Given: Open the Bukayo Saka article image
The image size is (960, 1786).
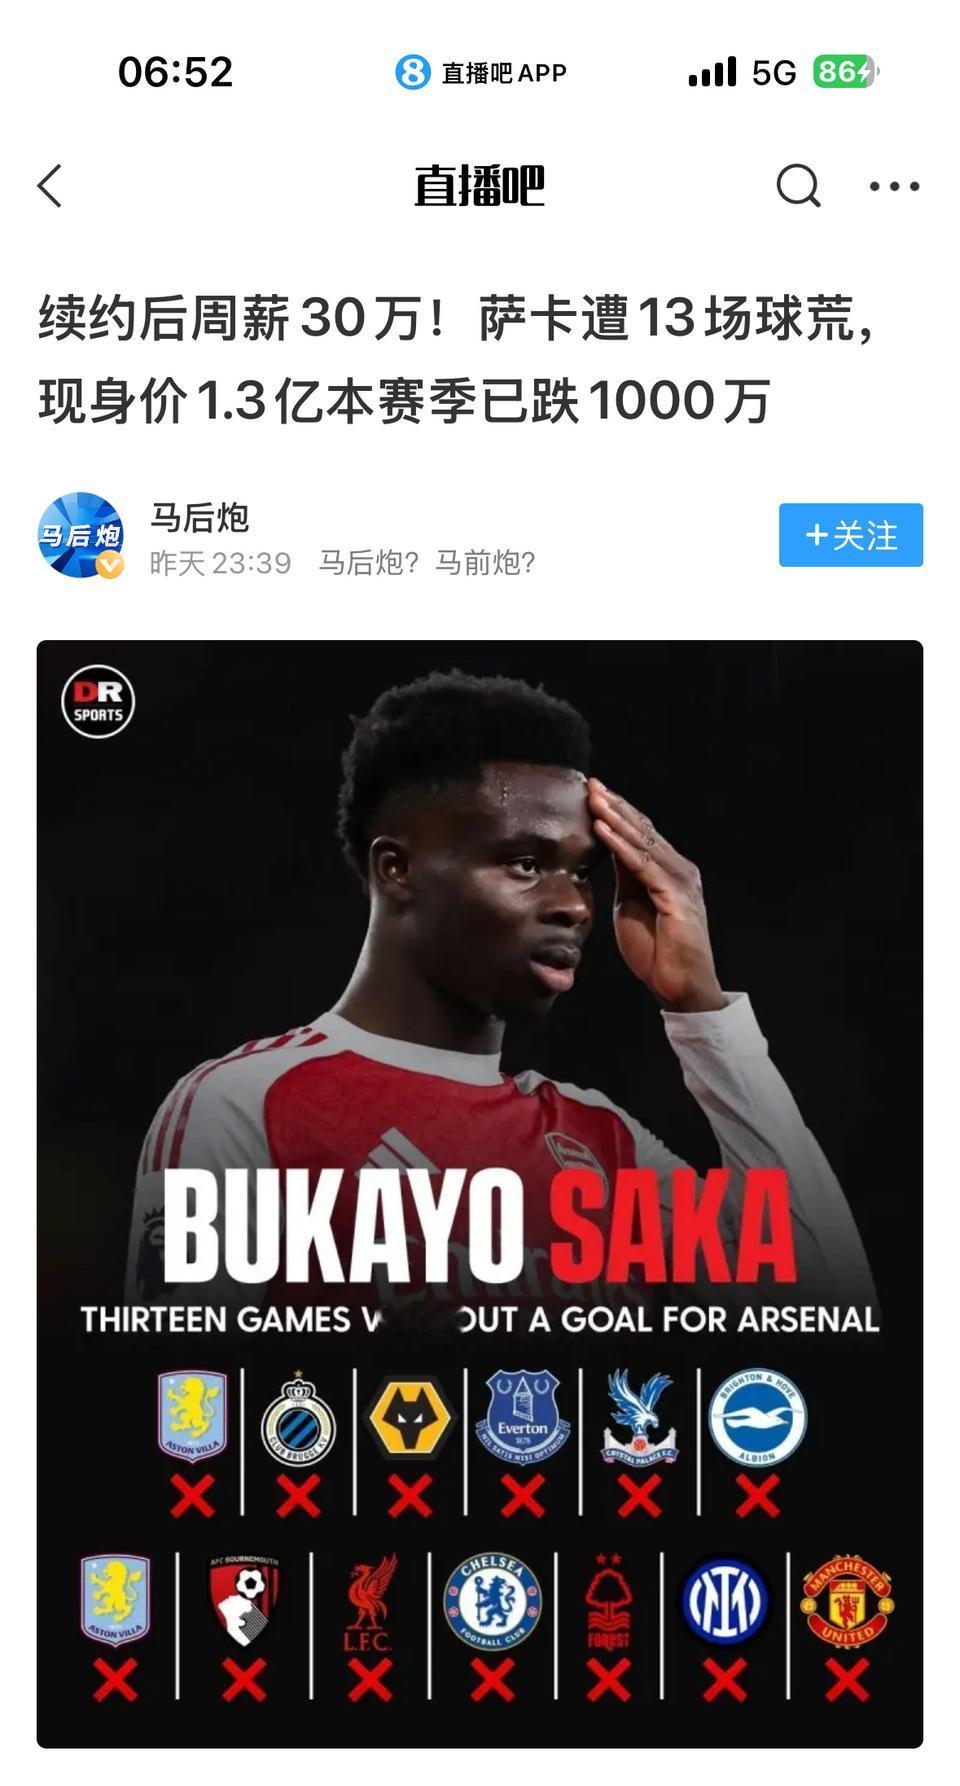Looking at the screenshot, I should coord(480,1194).
